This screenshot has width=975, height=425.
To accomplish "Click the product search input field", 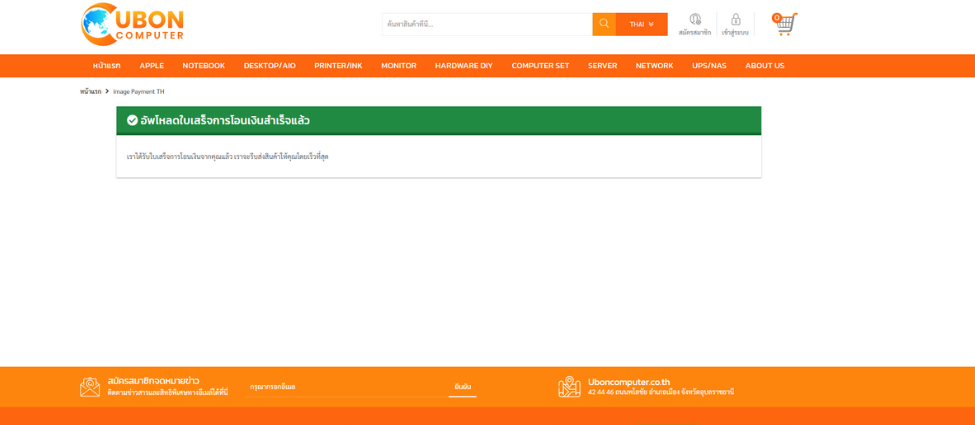I will 486,24.
